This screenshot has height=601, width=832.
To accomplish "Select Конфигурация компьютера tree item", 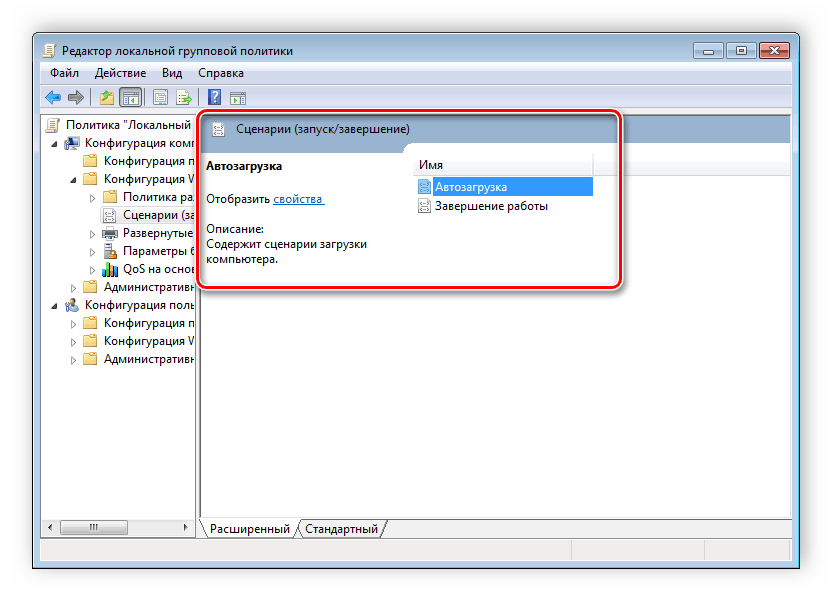I will click(x=140, y=143).
